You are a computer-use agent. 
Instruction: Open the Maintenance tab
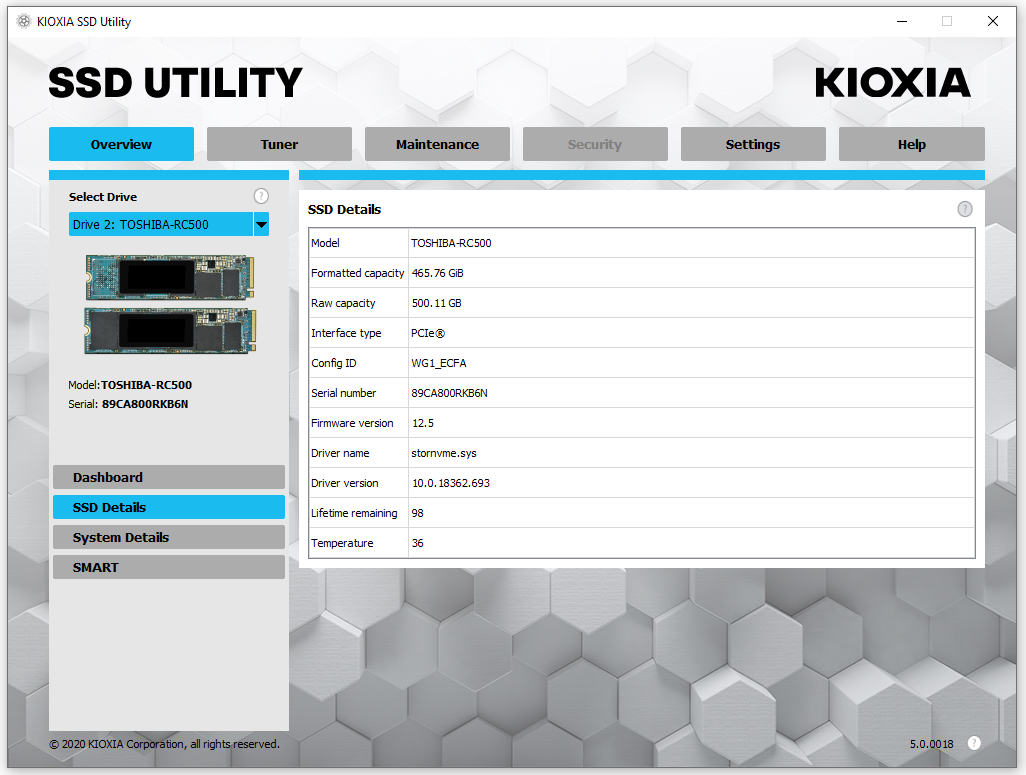click(437, 144)
